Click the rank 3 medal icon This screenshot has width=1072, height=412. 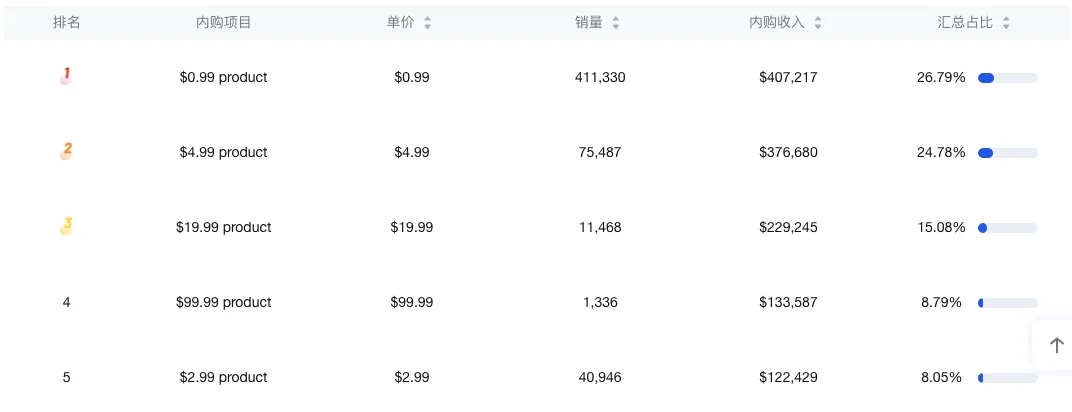66,226
